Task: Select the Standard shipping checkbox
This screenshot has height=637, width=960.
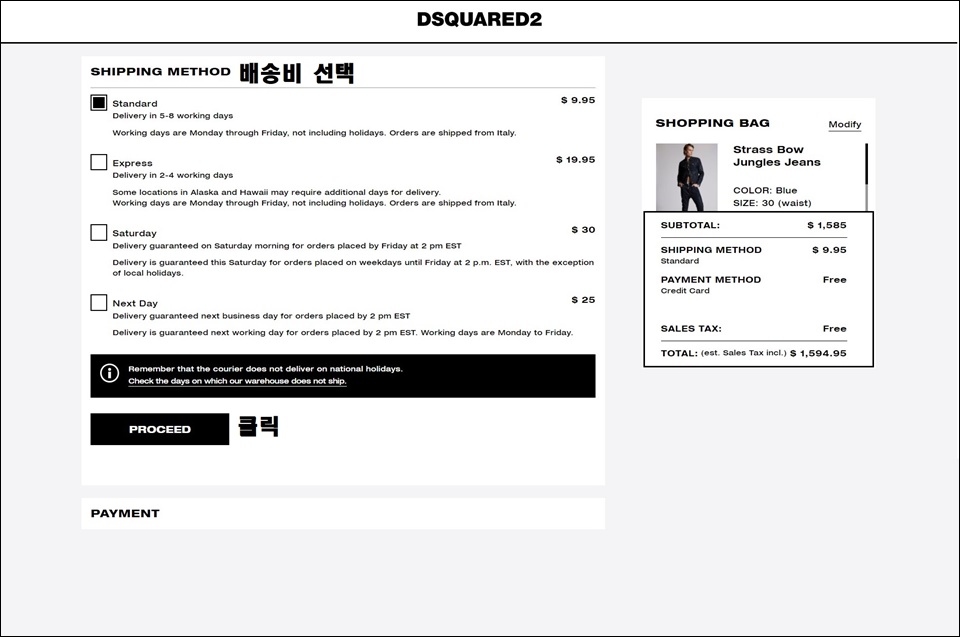Action: point(99,102)
